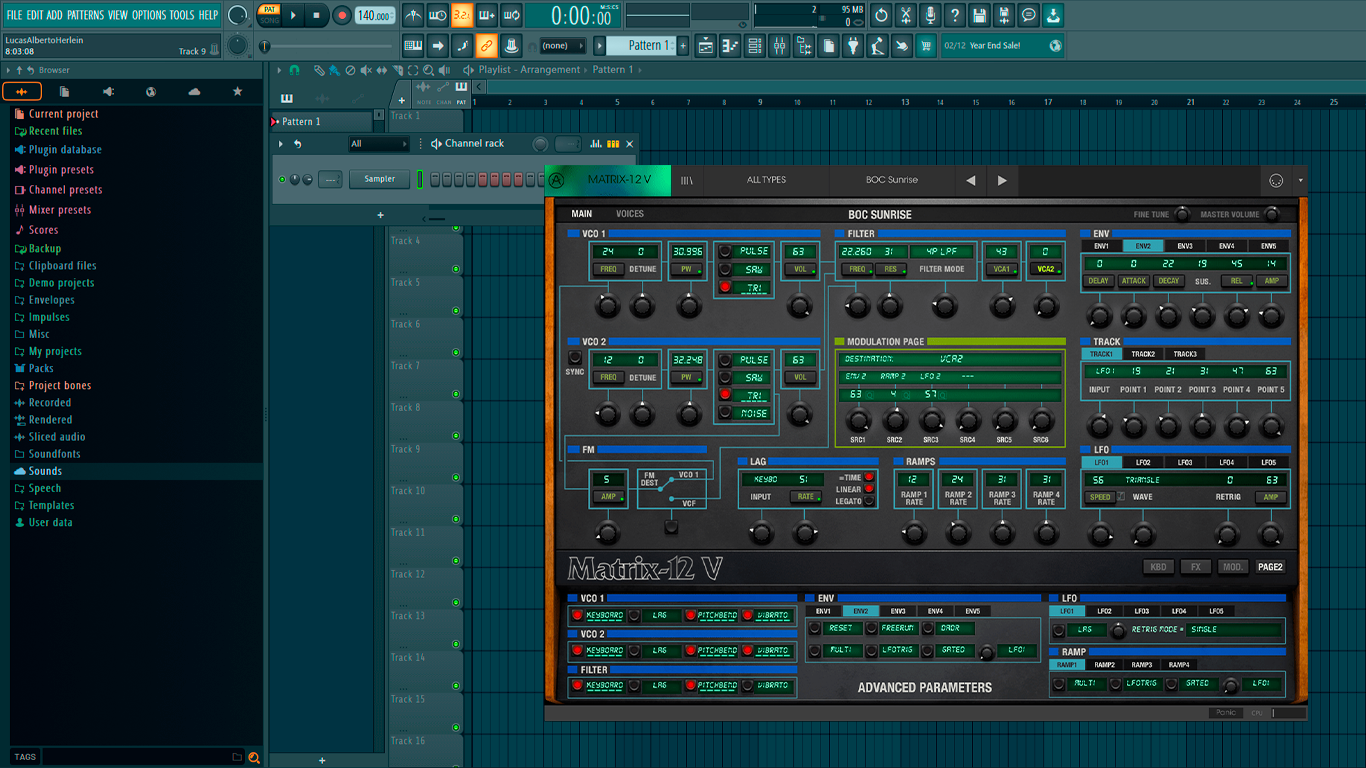Click the Channel rack step sequencer icon
Screen dimensions: 1366x768
613,144
